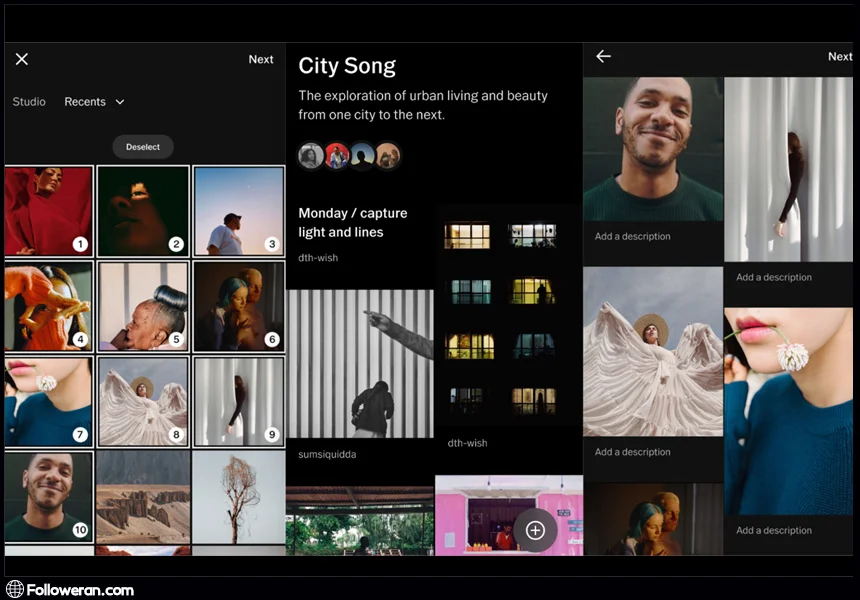860x600 pixels.
Task: Open the fourth contributor avatar under City Song
Action: pos(388,155)
